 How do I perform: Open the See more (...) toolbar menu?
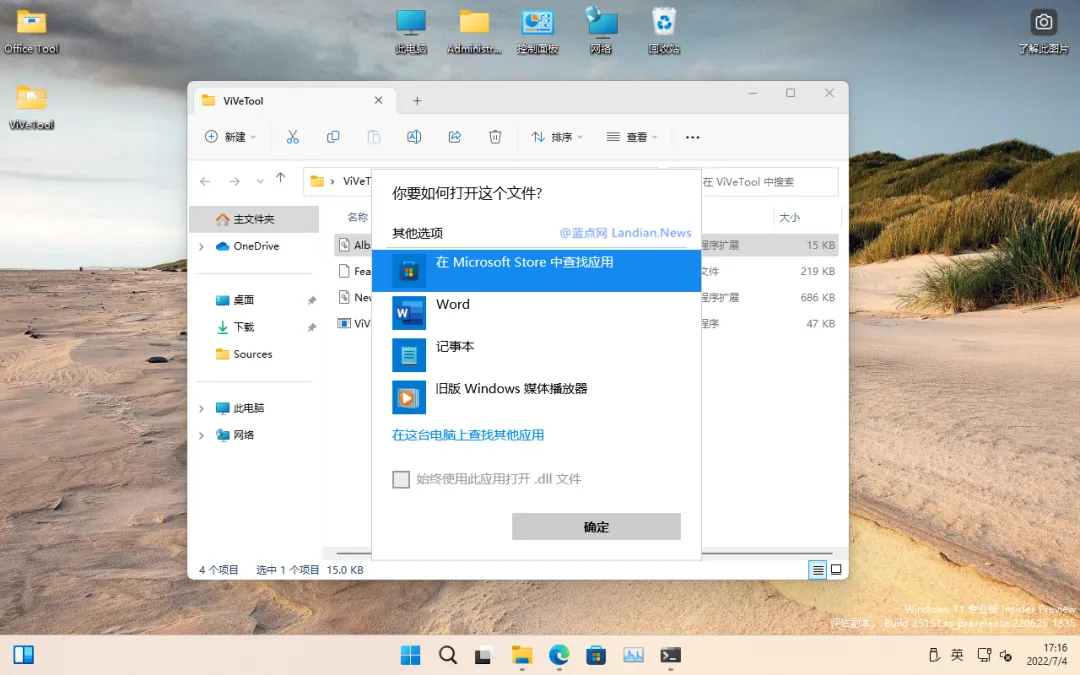pos(692,136)
